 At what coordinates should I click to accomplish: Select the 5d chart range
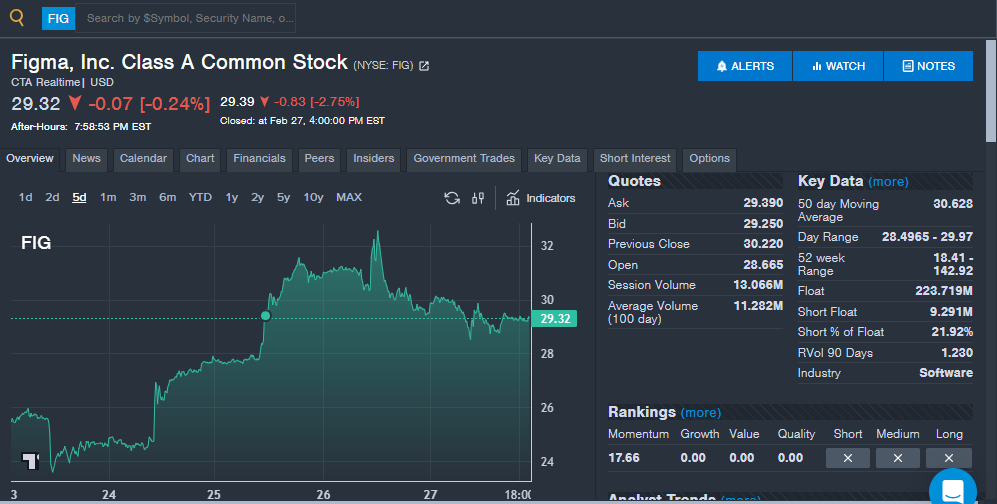(79, 198)
